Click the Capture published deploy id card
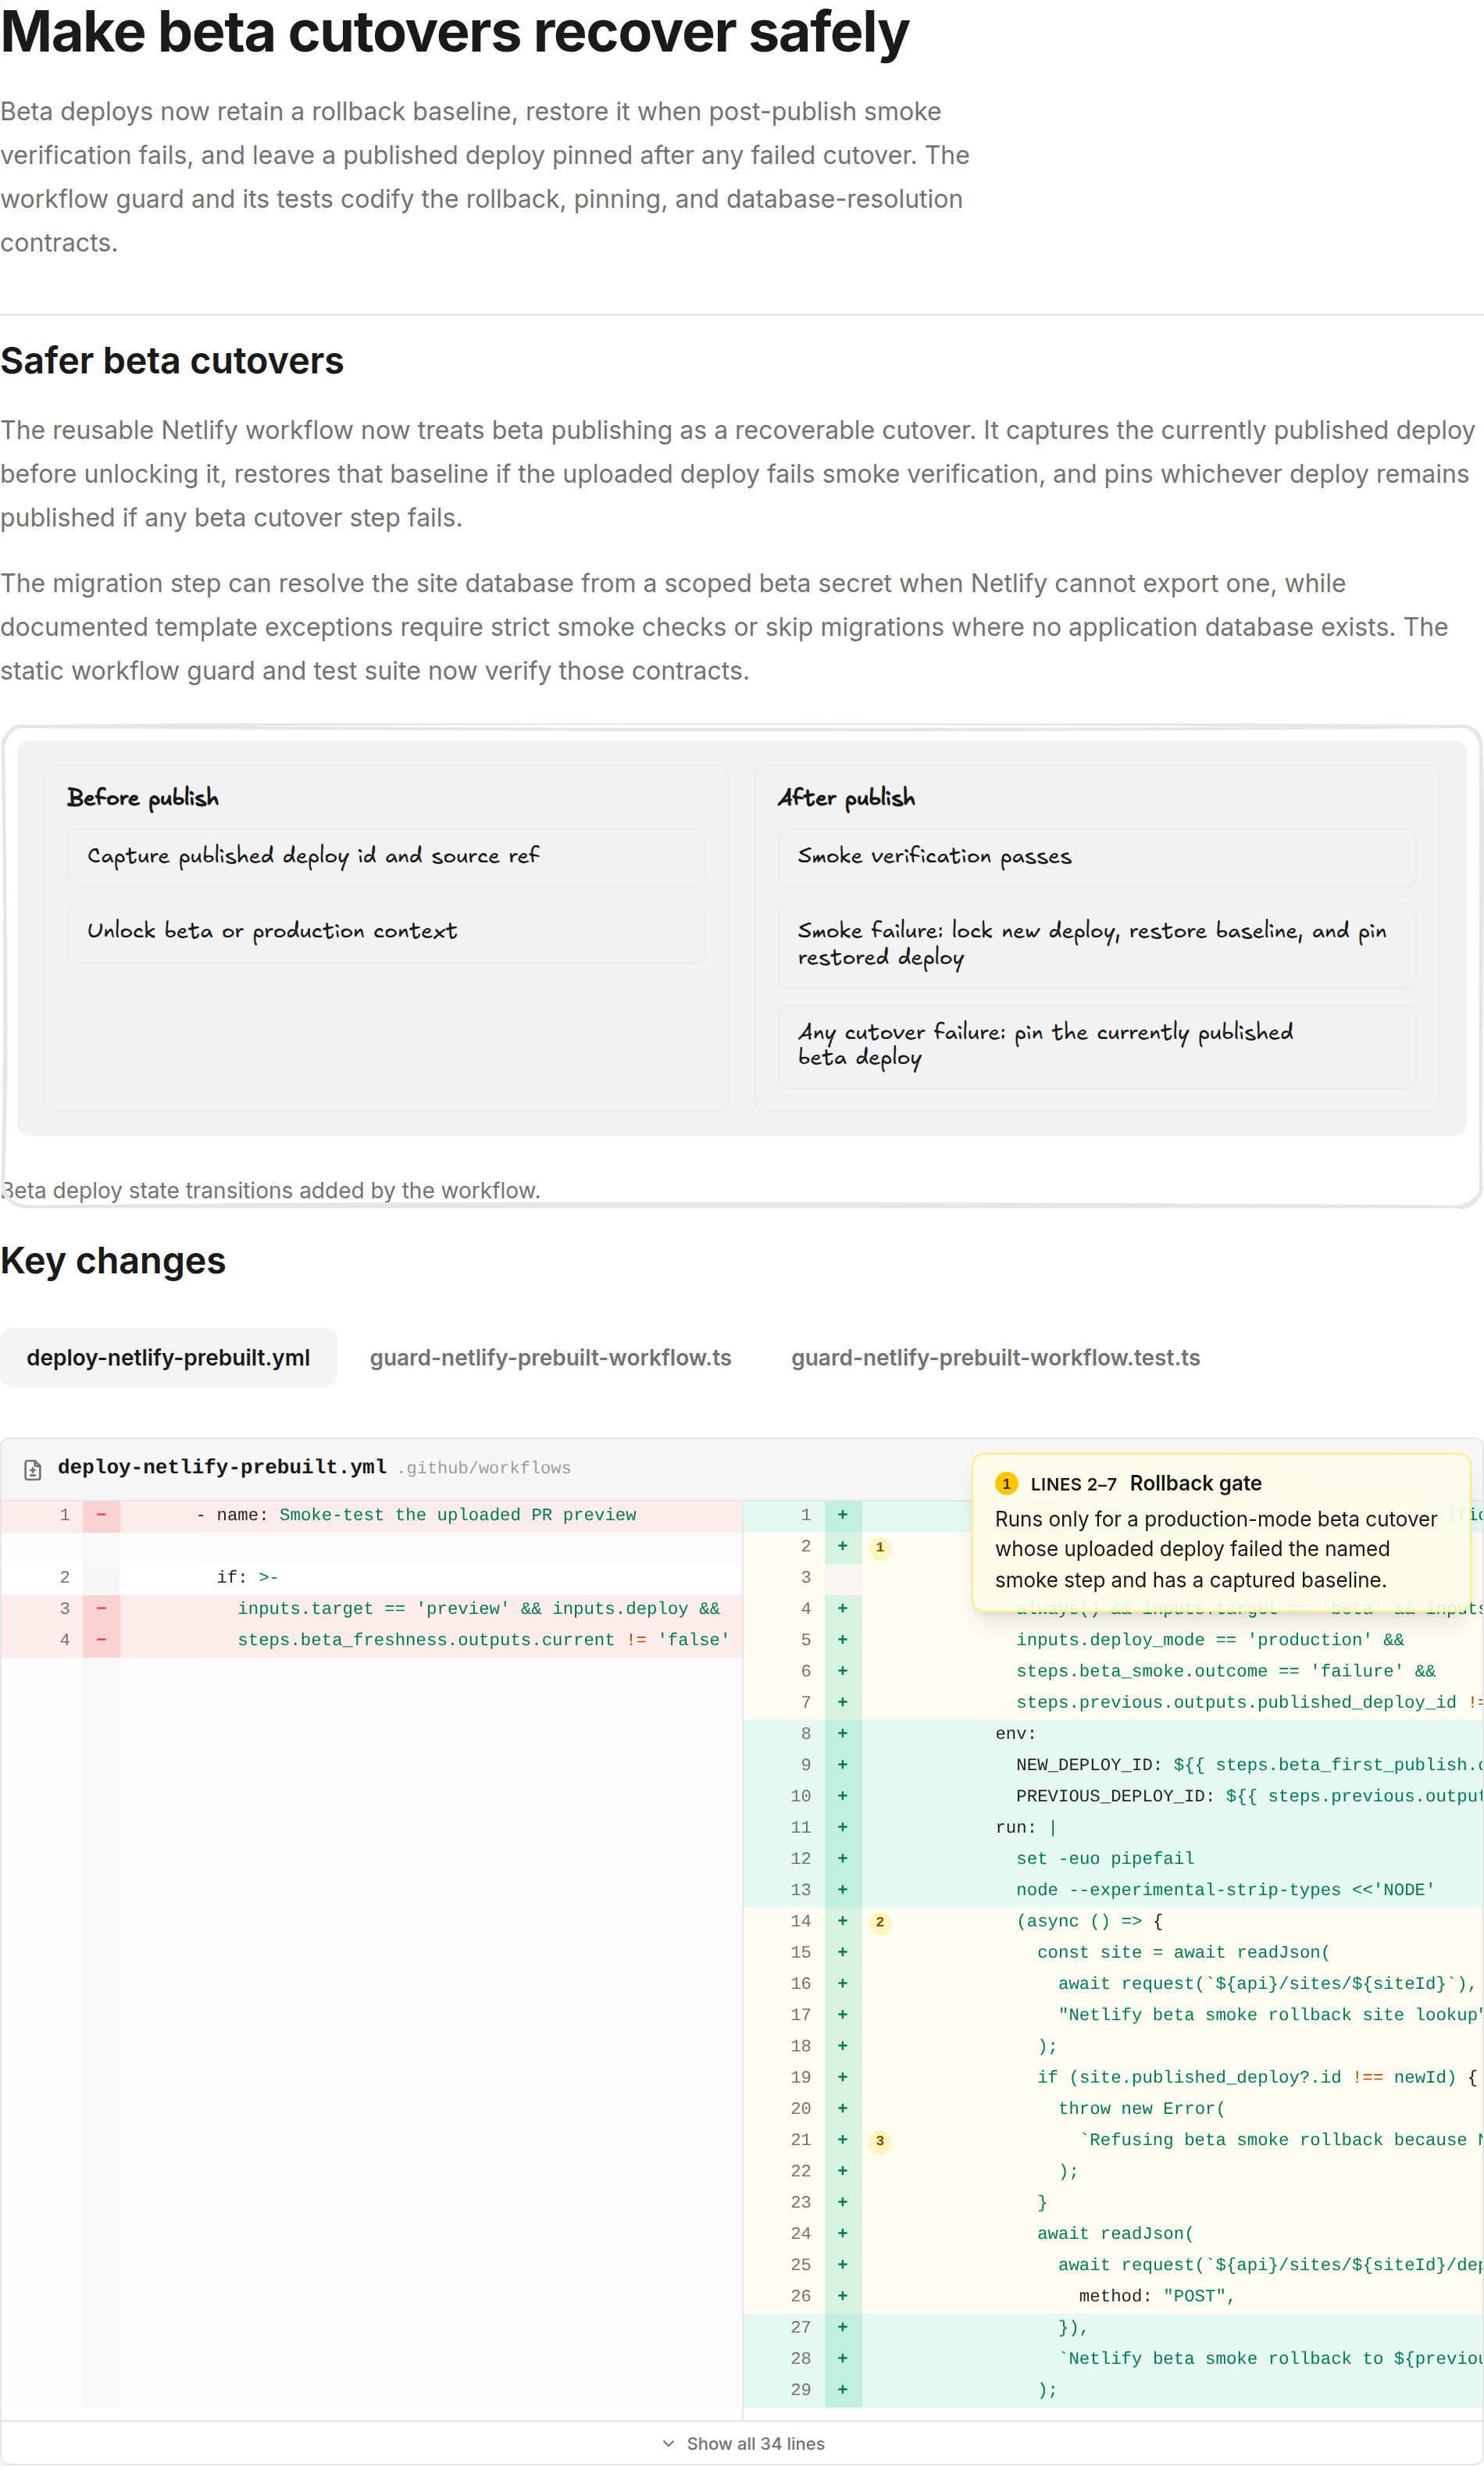Viewport: 1484px width, 2467px height. [386, 857]
